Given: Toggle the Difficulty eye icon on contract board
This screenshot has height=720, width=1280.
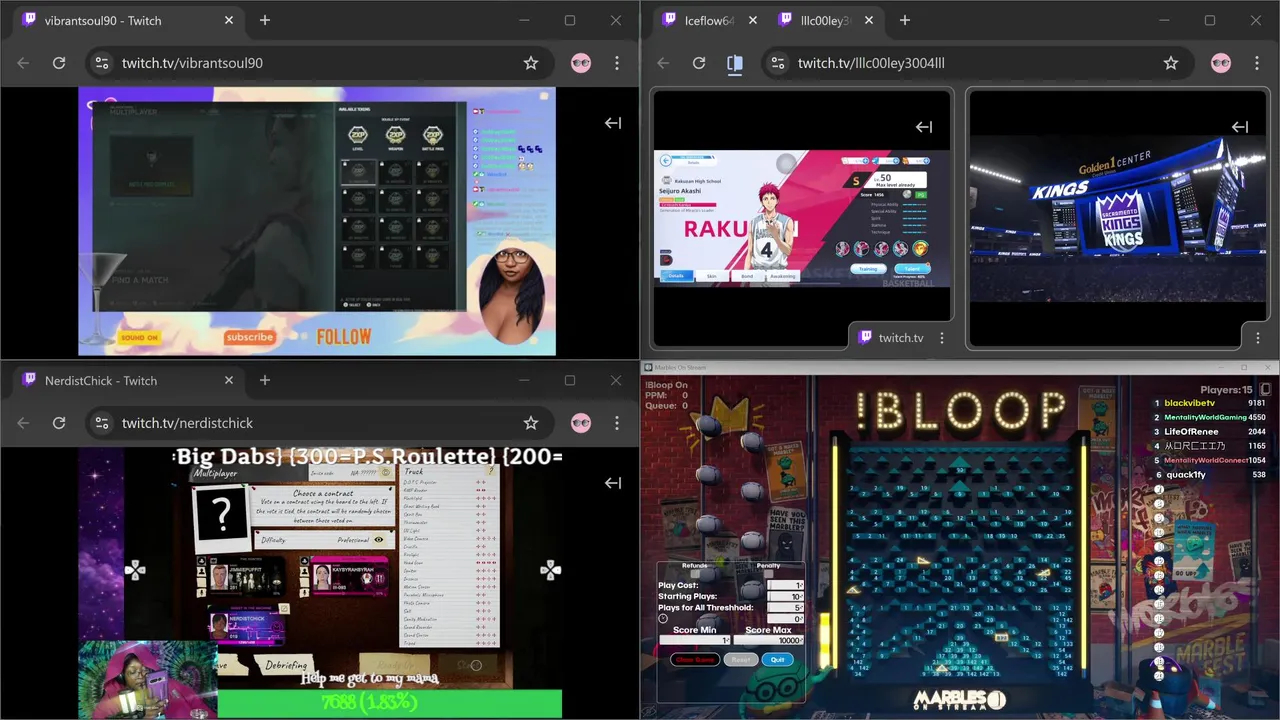Looking at the screenshot, I should pyautogui.click(x=379, y=539).
